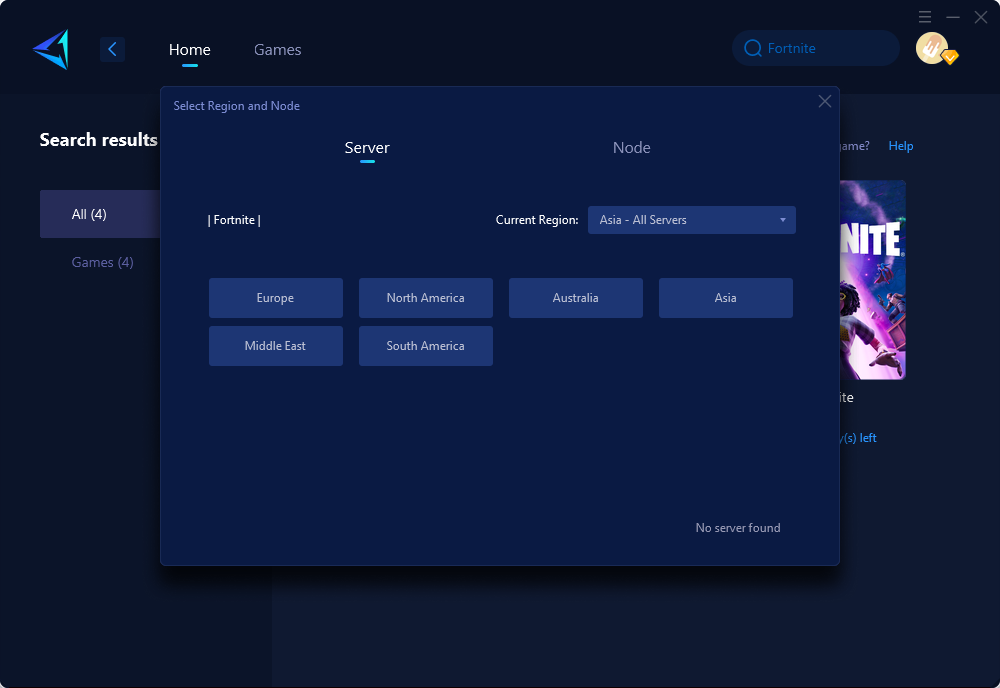Choose the Middle East region
Image resolution: width=1000 pixels, height=688 pixels.
coord(276,346)
